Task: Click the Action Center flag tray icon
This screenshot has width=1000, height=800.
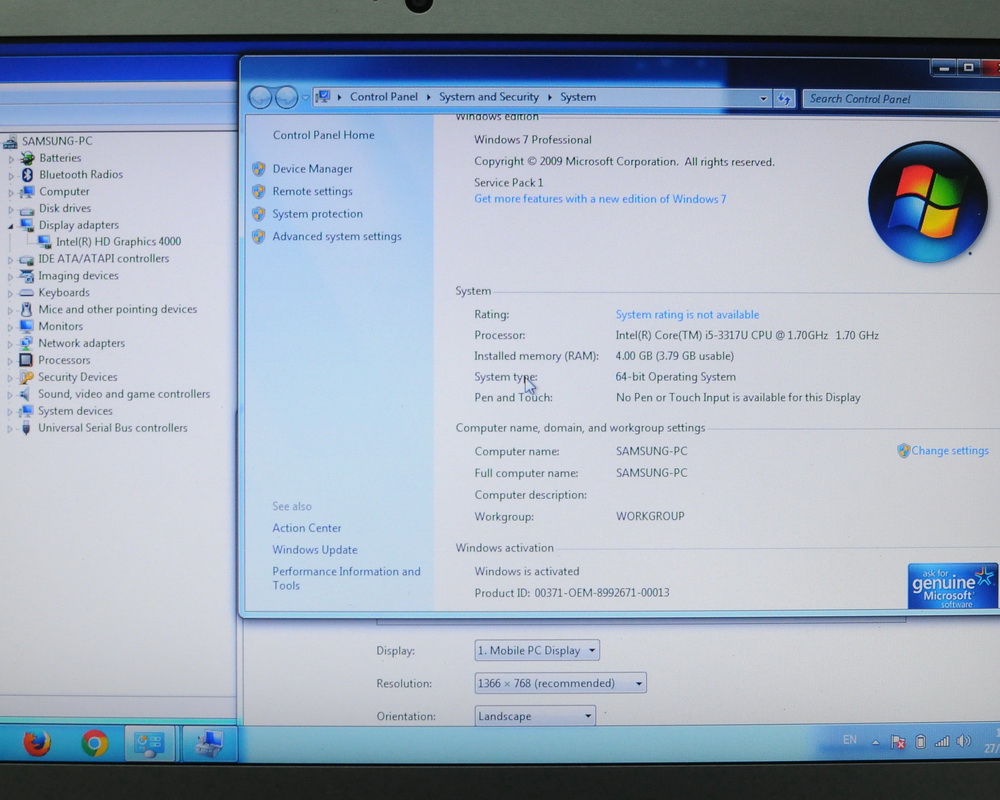Action: [898, 742]
